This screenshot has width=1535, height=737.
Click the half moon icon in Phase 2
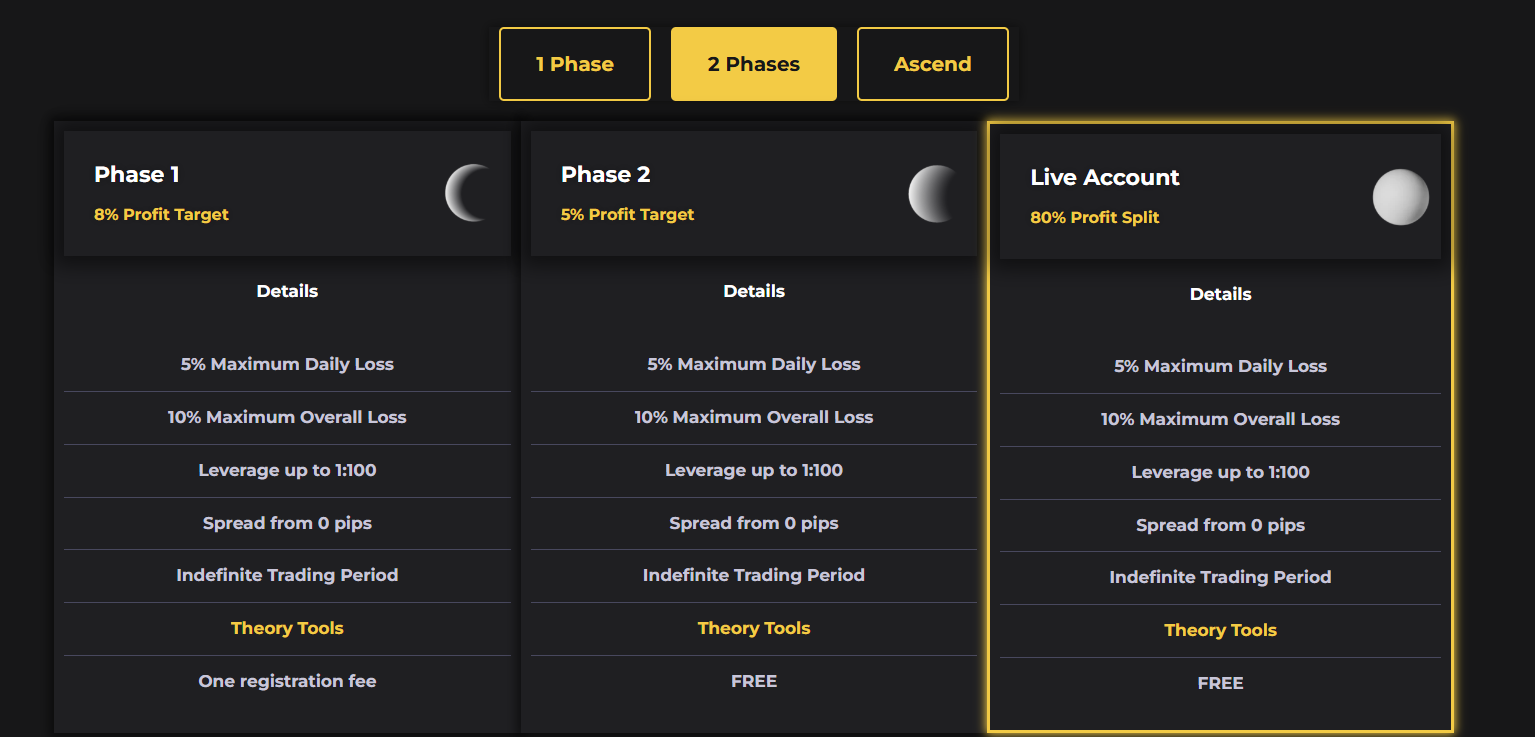coord(932,193)
